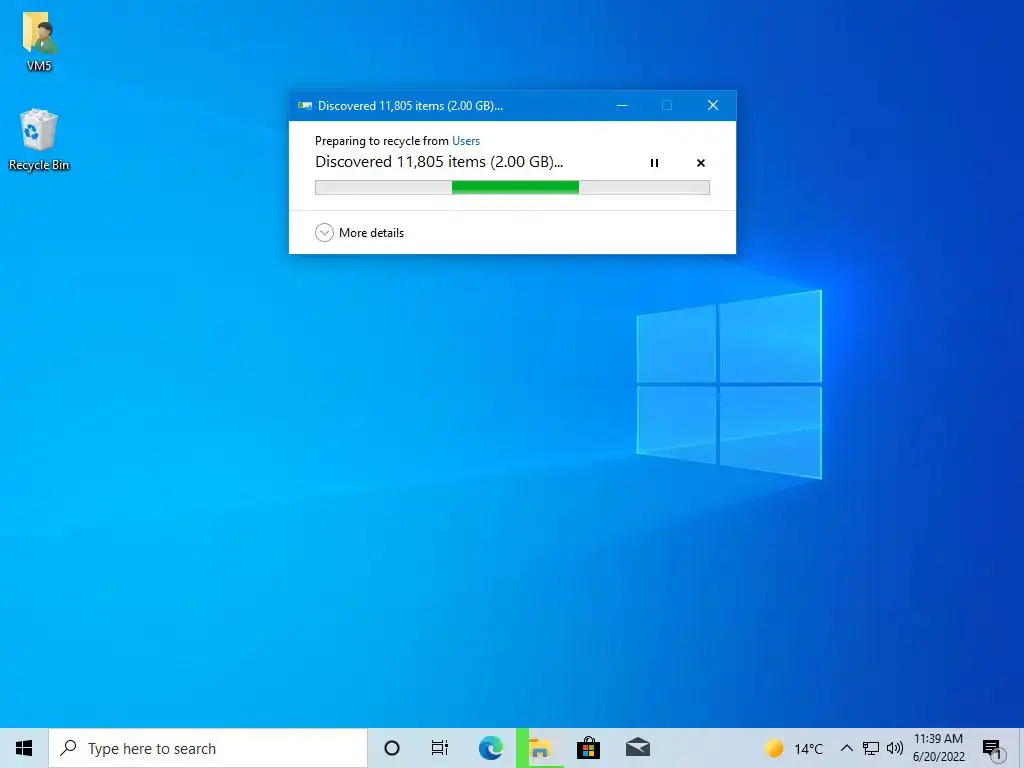Click the dialog title bar icon
1024x768 pixels.
(x=304, y=105)
